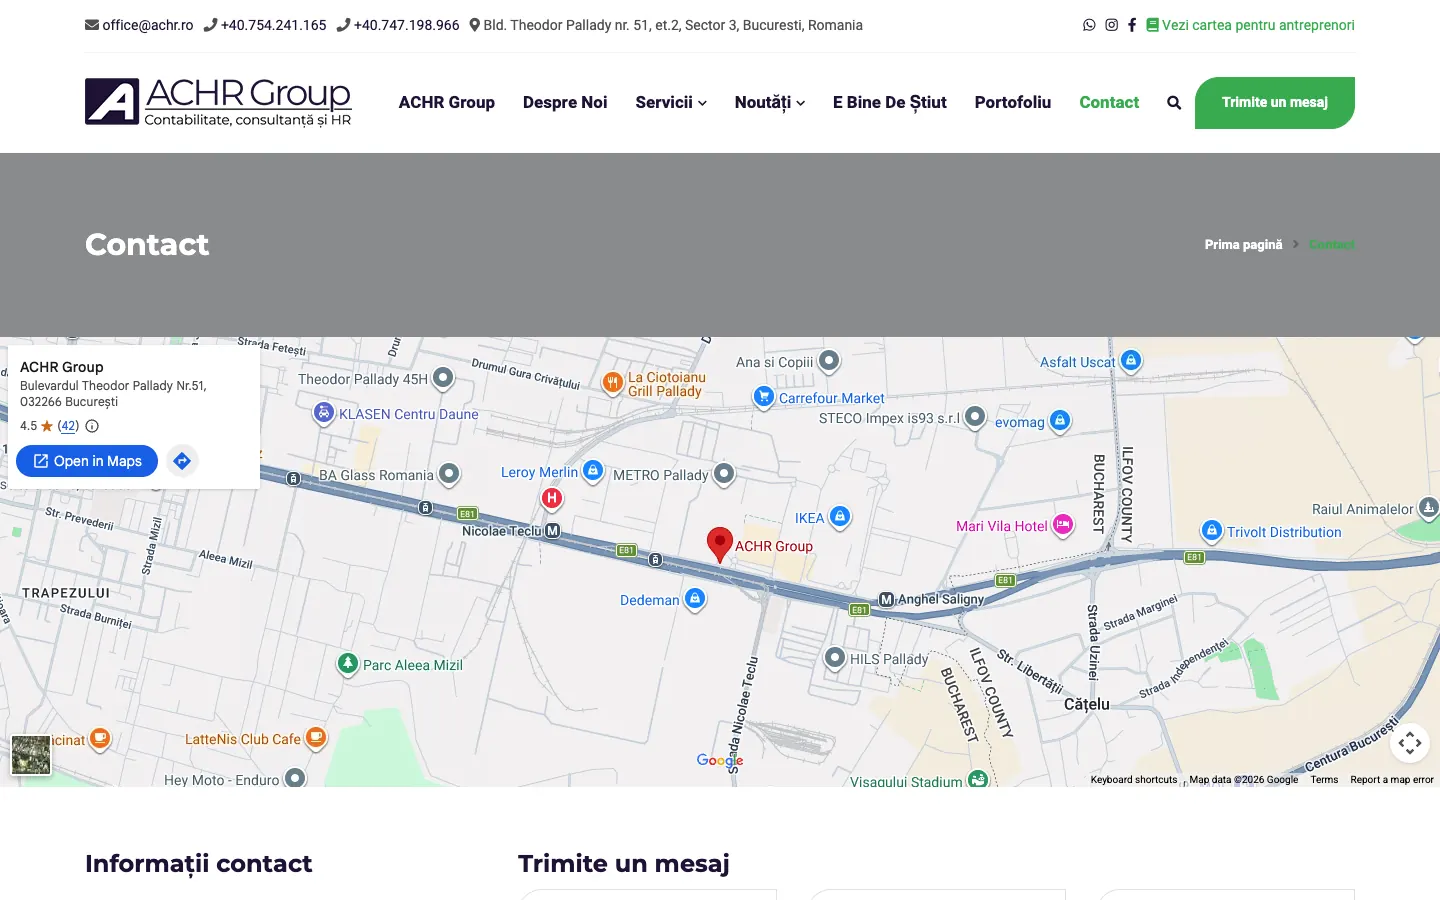
Task: Expand the Noutăți dropdown menu
Action: point(770,102)
